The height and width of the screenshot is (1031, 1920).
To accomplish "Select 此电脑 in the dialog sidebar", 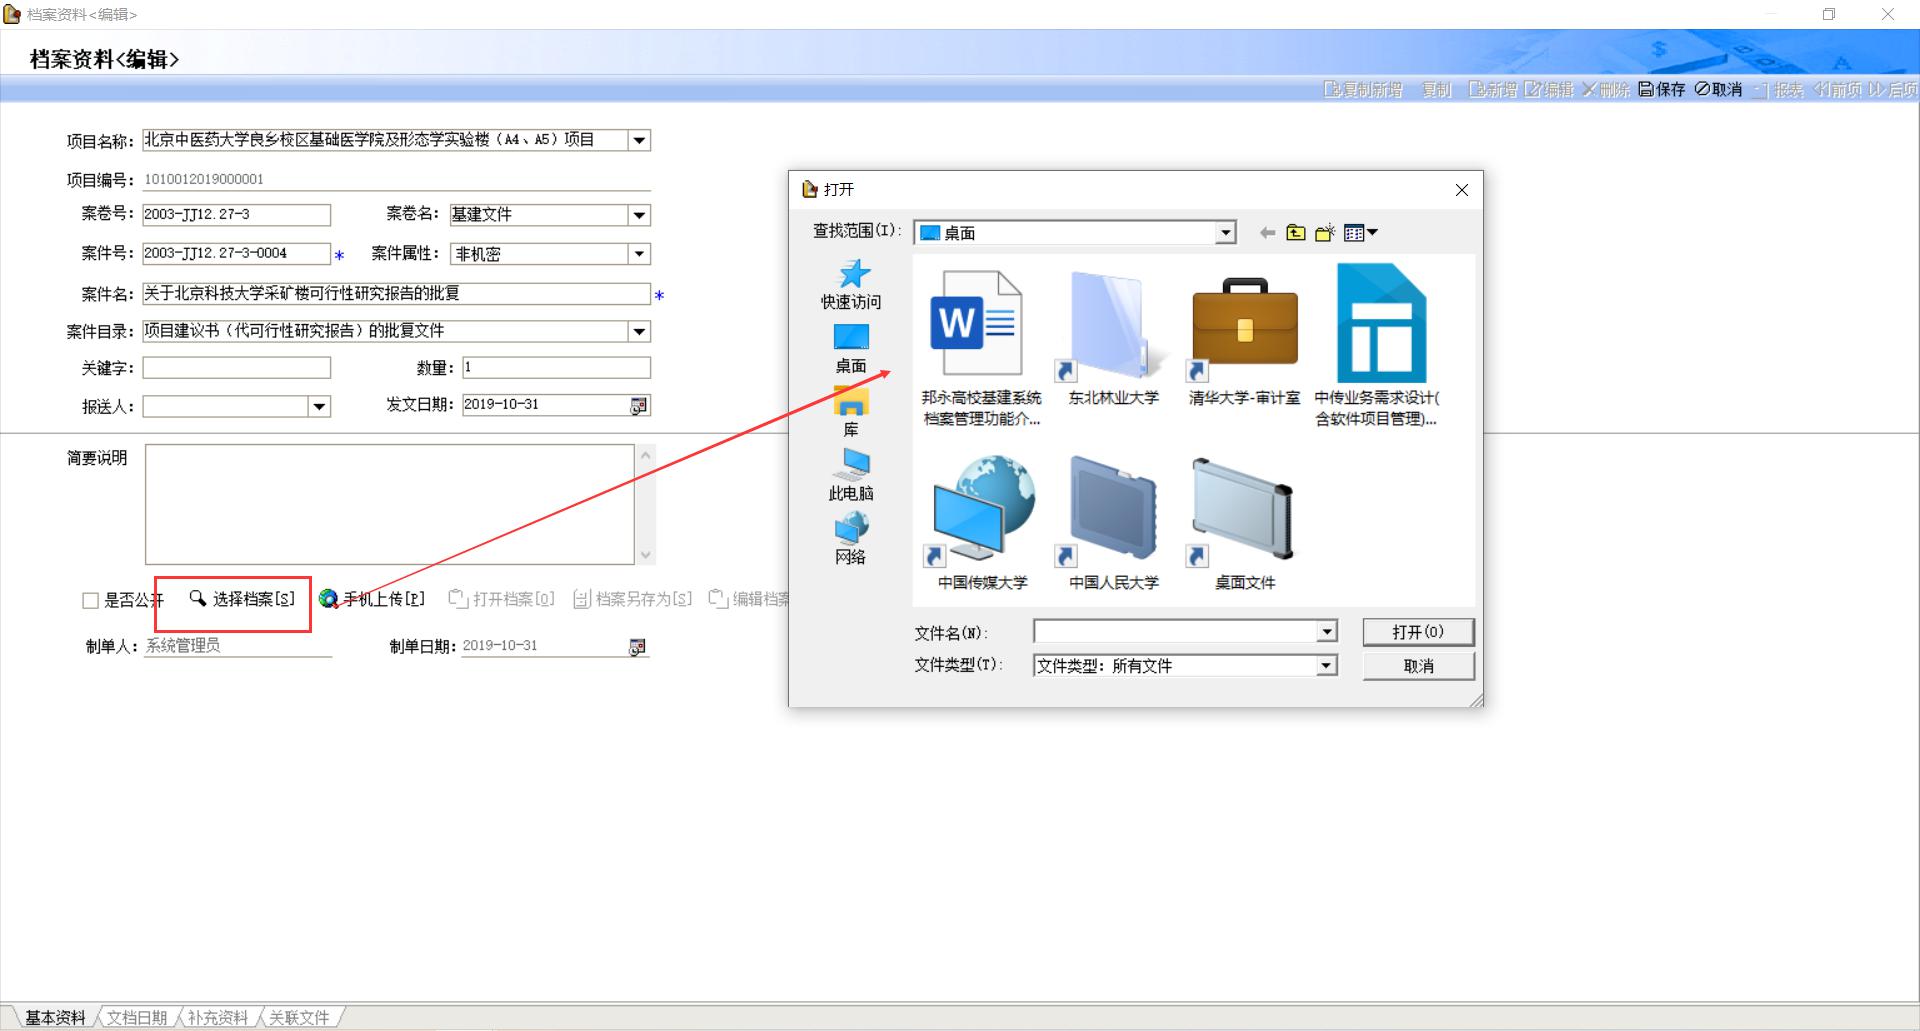I will tap(851, 474).
